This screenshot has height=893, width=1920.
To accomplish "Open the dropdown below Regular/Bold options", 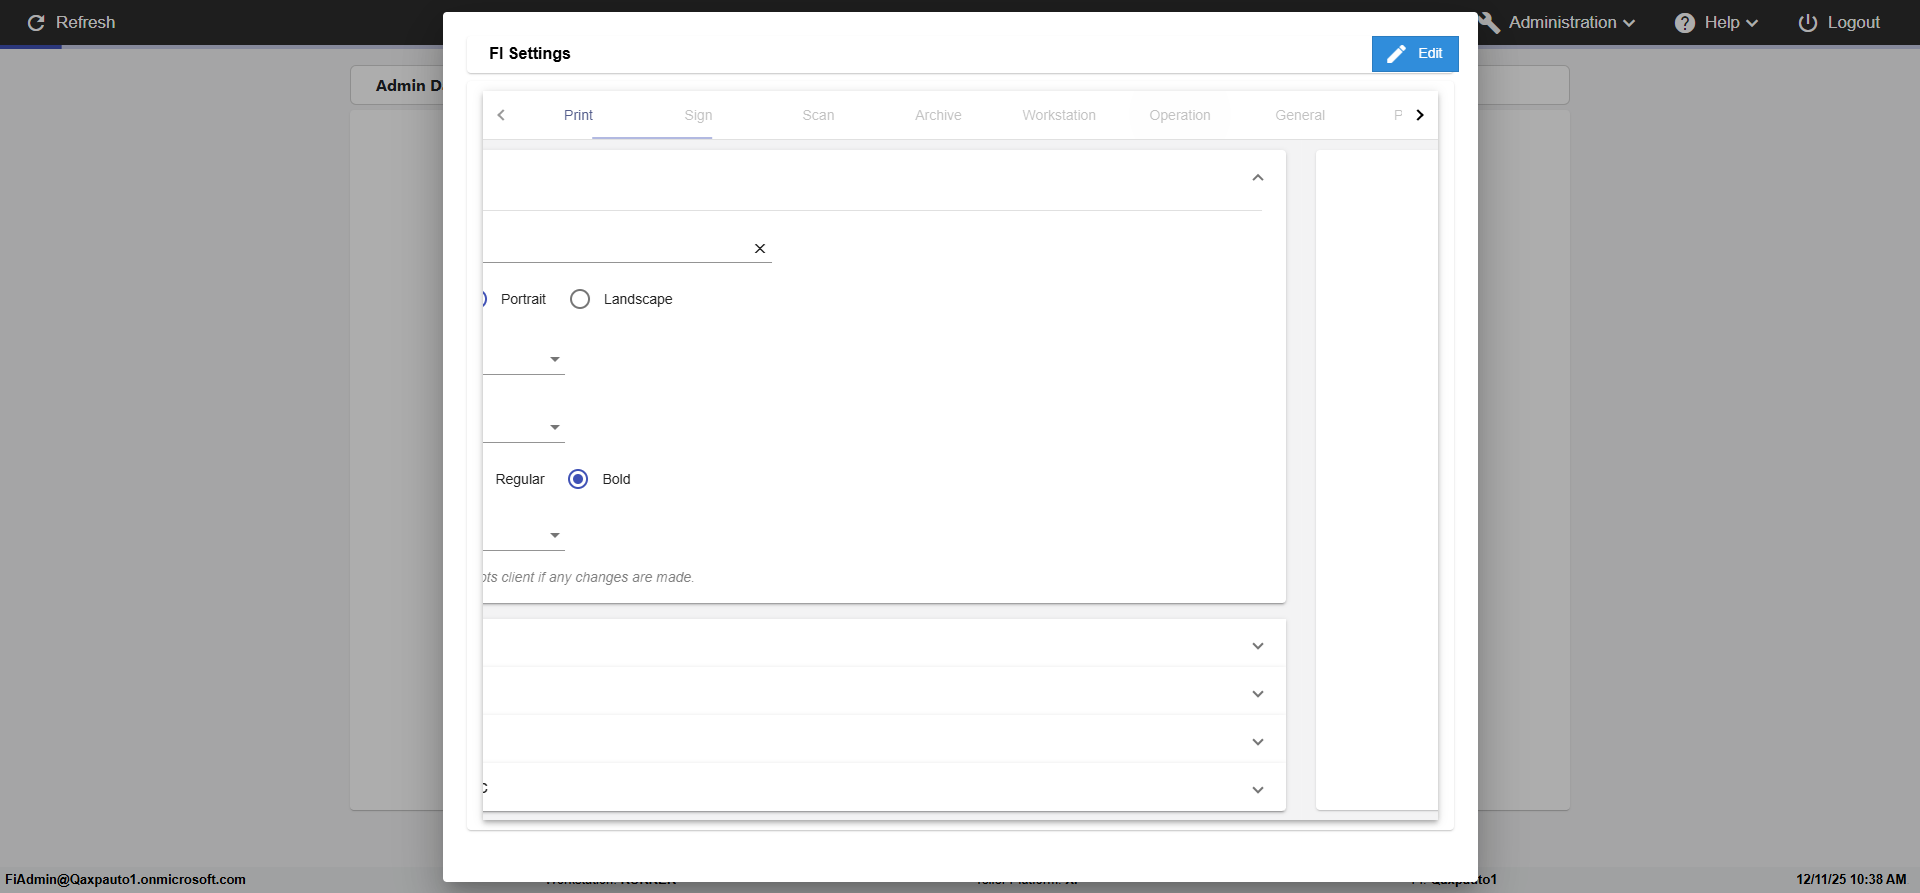I will (x=524, y=535).
